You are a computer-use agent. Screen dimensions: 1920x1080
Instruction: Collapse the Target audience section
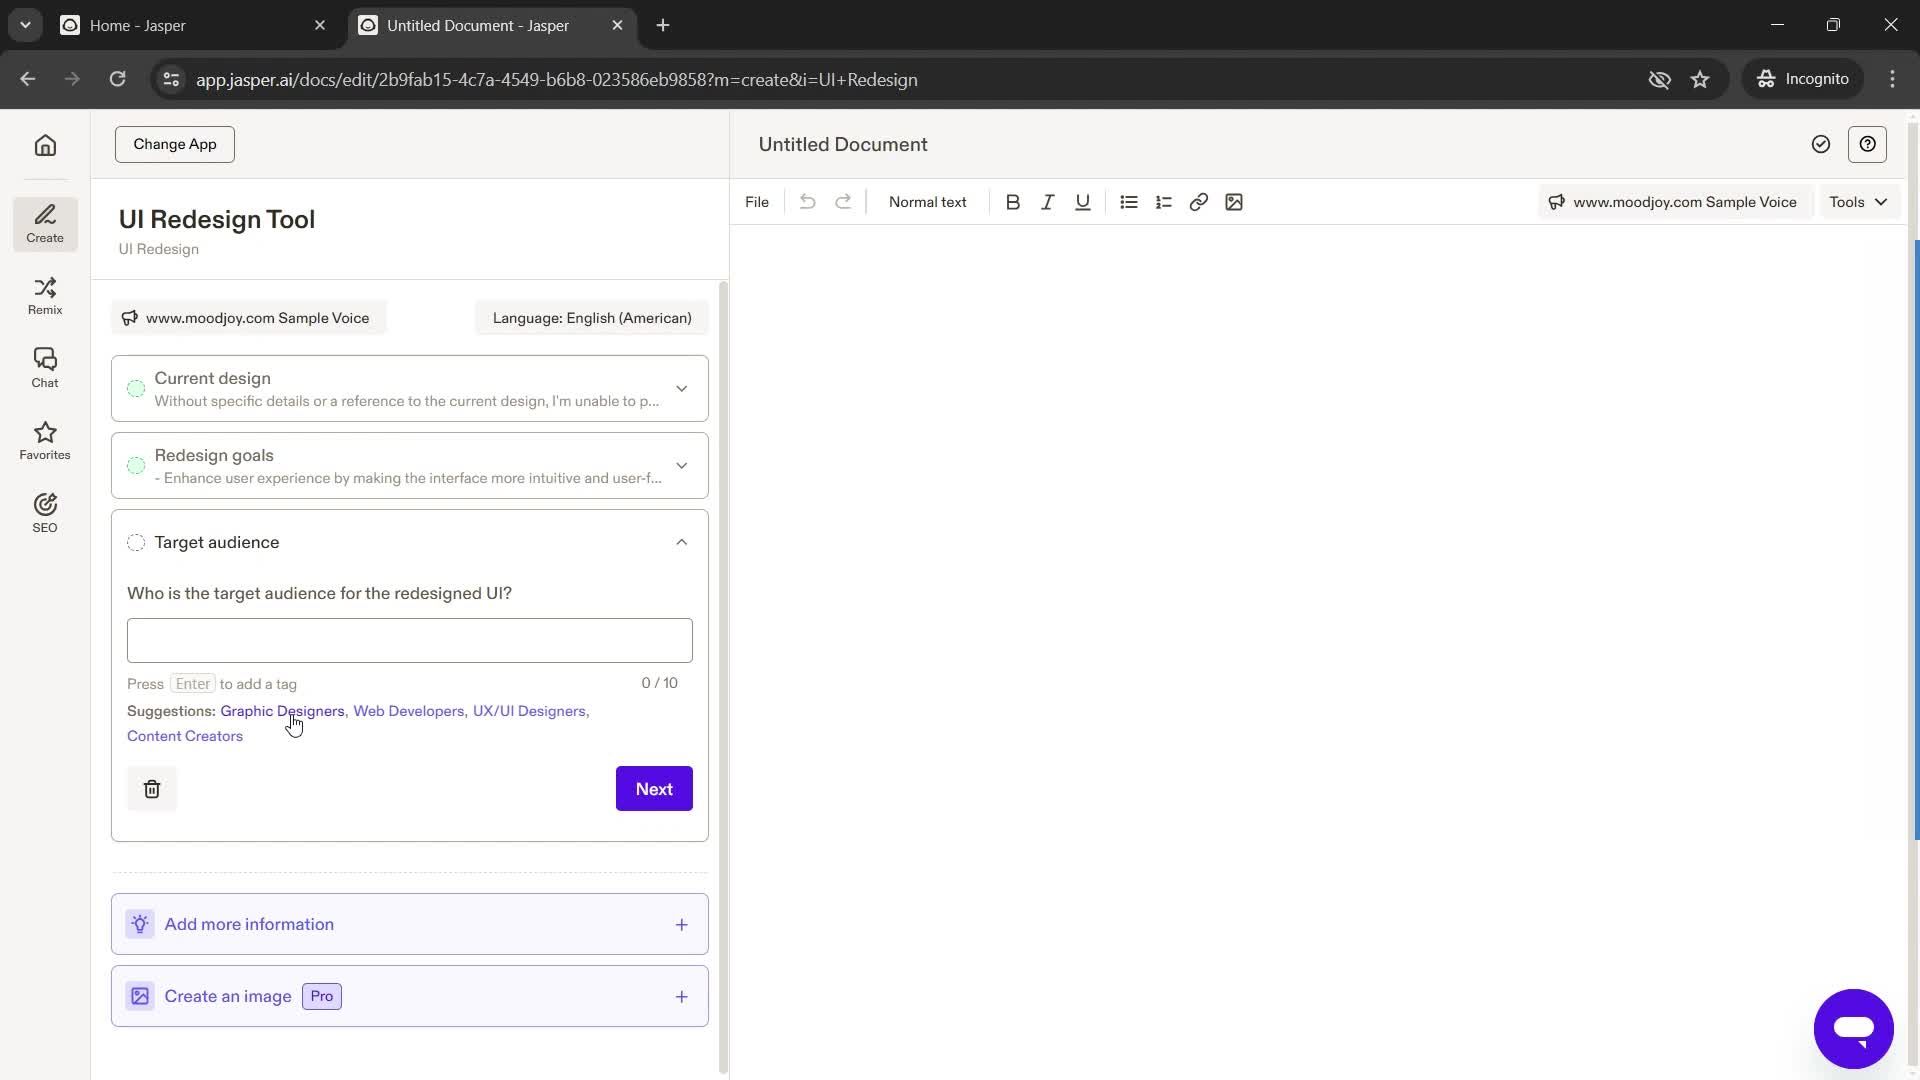(680, 542)
